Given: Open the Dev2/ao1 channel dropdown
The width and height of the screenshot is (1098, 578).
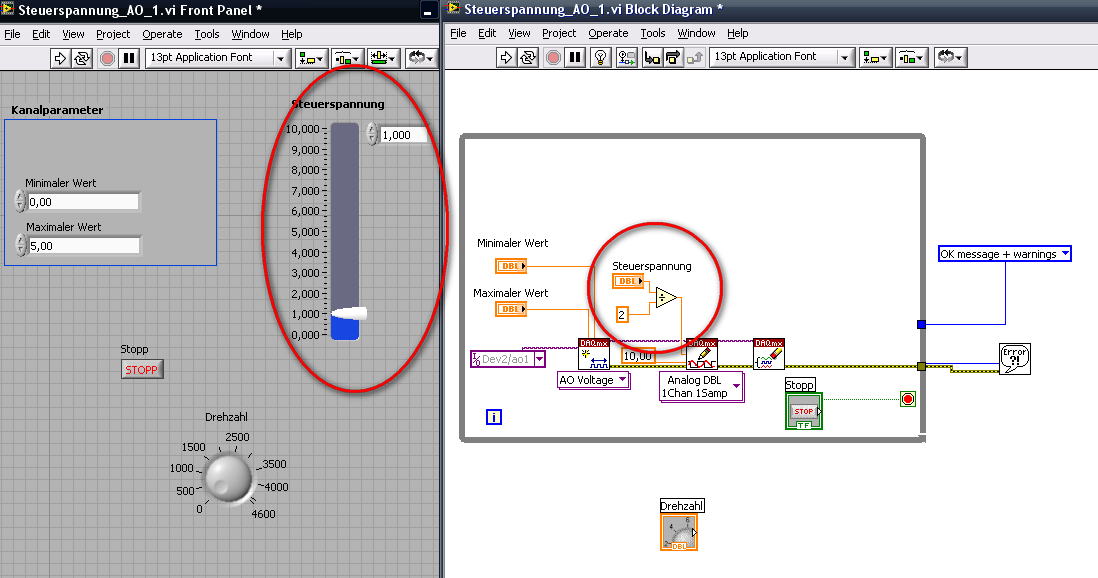Looking at the screenshot, I should (539, 359).
